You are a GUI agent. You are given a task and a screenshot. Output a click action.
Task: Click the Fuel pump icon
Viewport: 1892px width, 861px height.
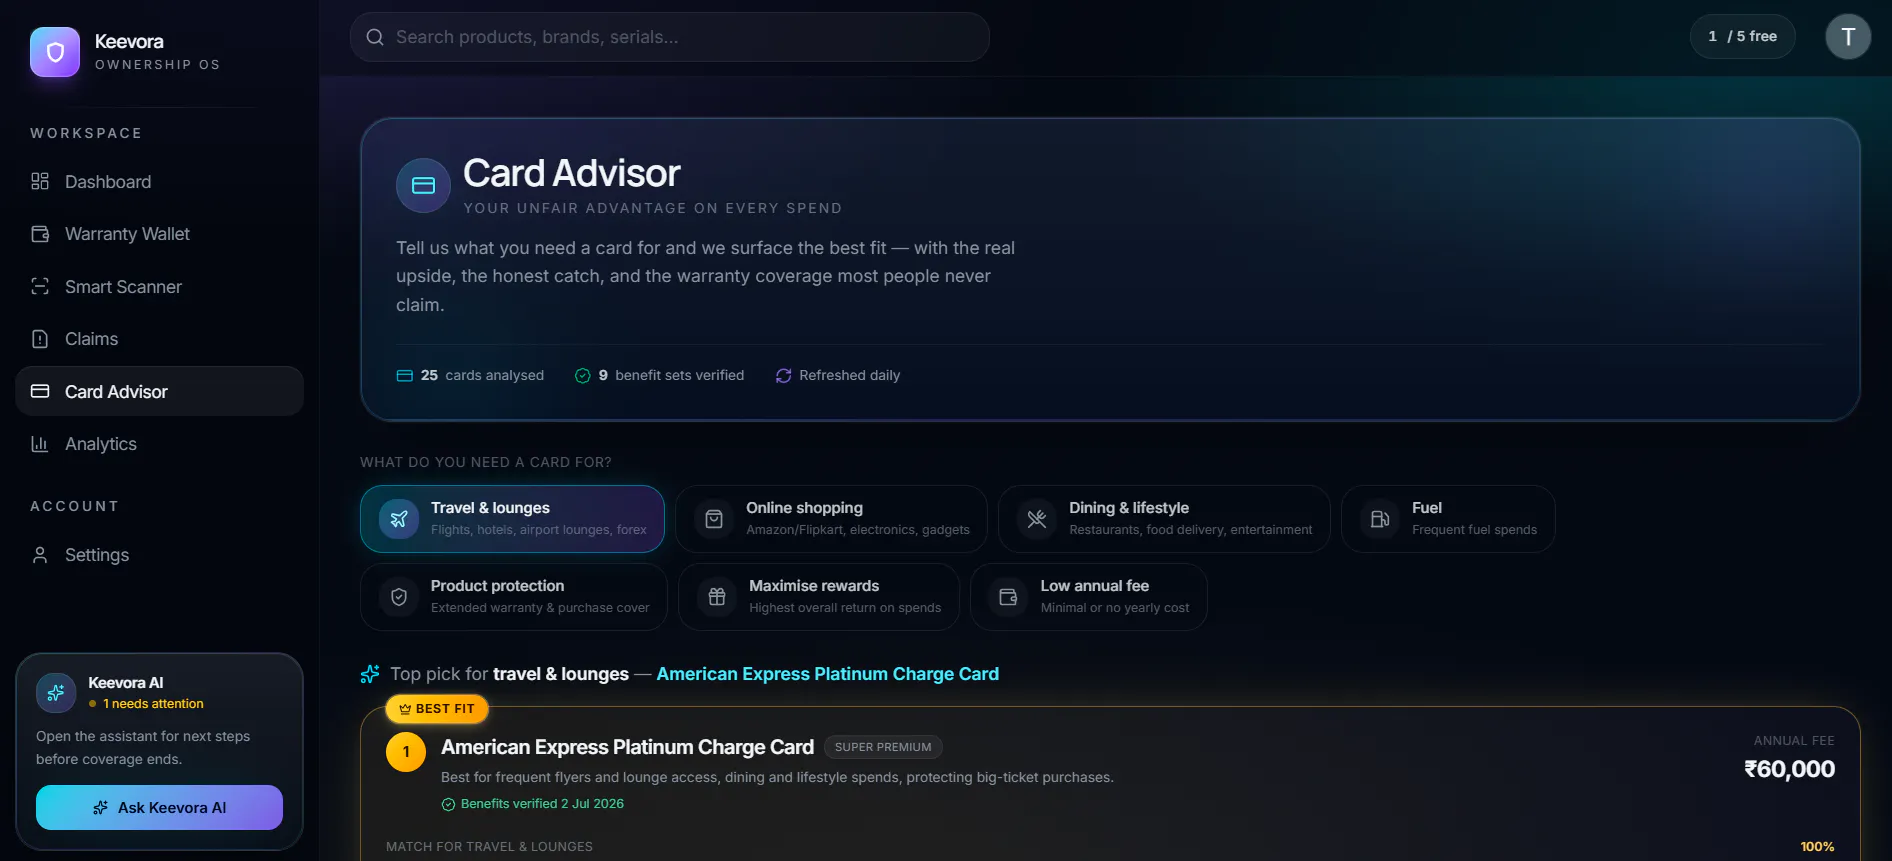(x=1380, y=519)
